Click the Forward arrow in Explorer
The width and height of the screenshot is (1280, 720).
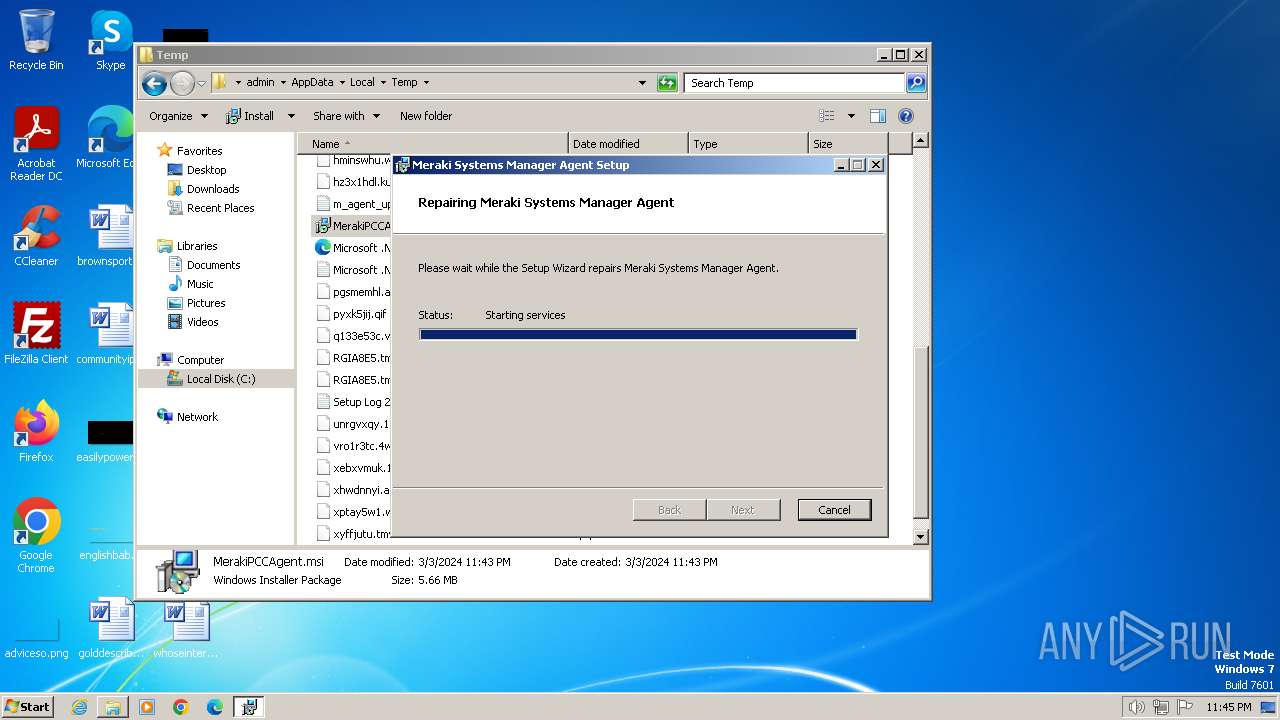point(182,83)
